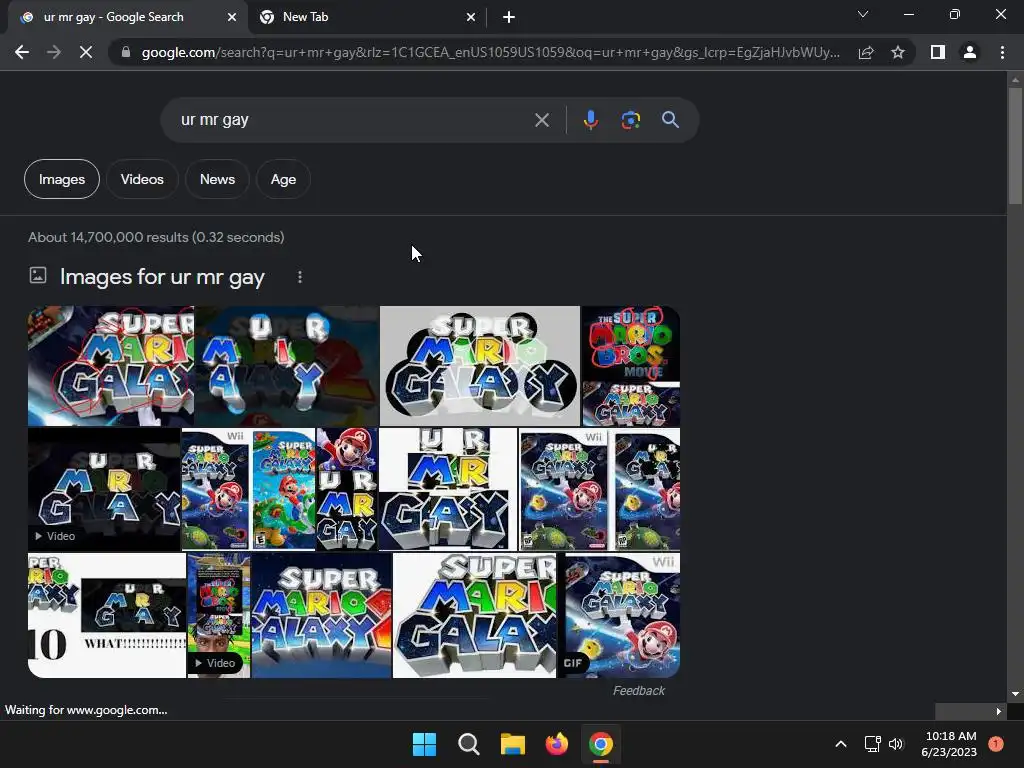This screenshot has height=768, width=1024.
Task: Launch Firefox from the taskbar
Action: point(556,744)
